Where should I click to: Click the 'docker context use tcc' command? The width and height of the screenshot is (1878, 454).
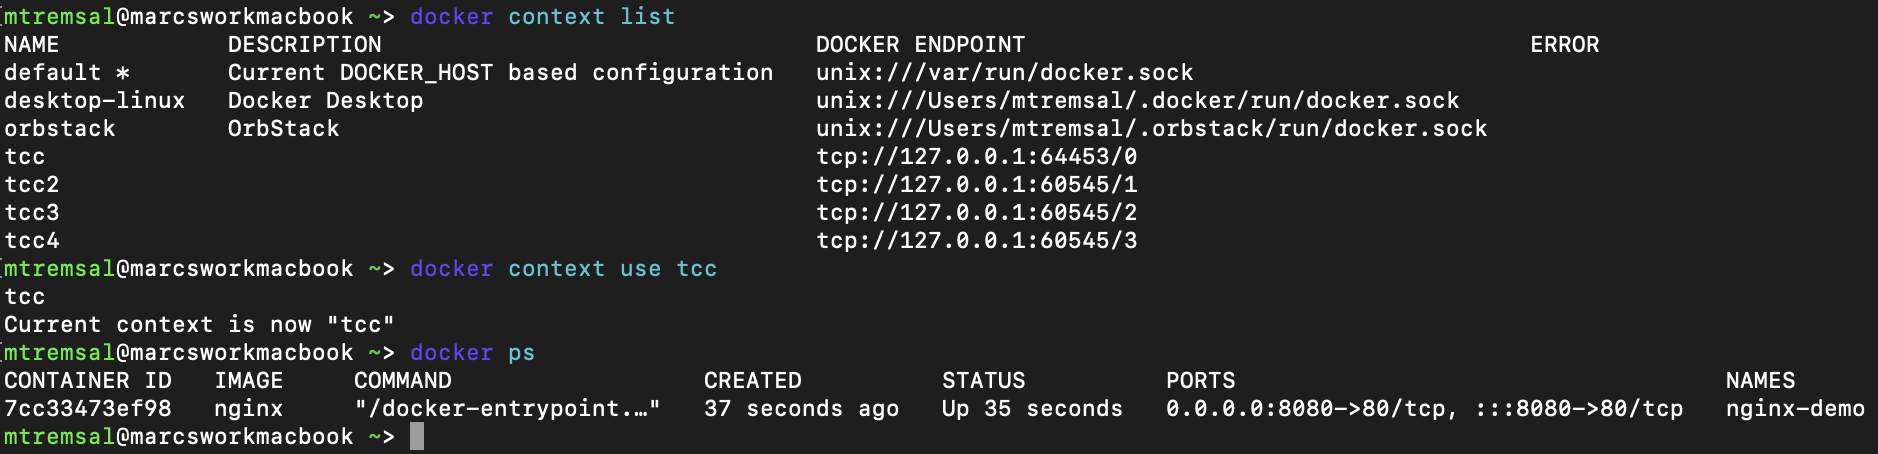click(563, 269)
